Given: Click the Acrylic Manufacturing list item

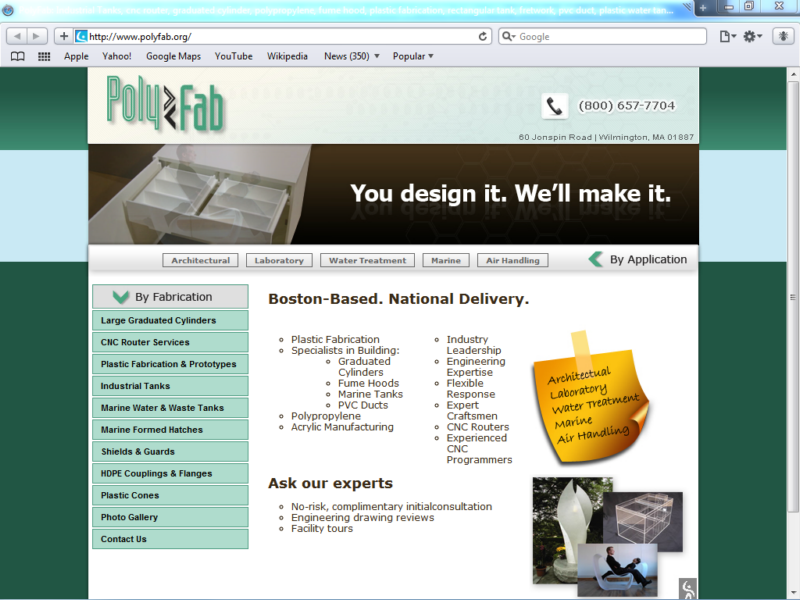Looking at the screenshot, I should click(x=342, y=427).
